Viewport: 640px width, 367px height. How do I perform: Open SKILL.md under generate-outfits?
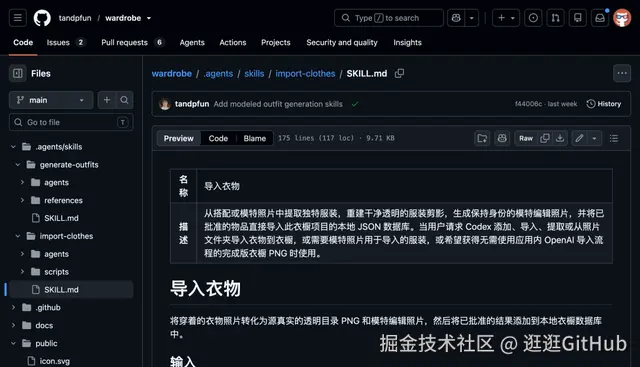pos(61,218)
